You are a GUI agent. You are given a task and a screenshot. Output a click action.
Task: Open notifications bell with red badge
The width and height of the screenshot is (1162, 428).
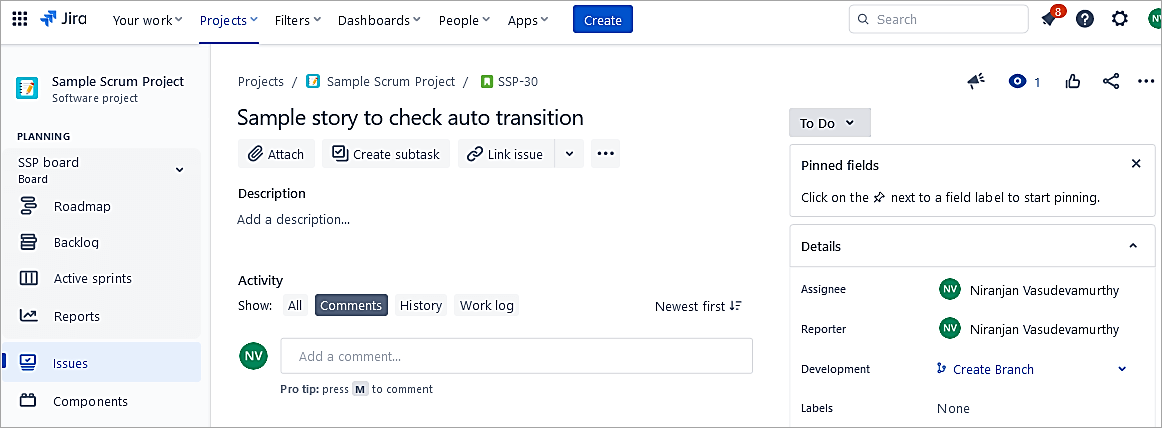click(x=1049, y=19)
